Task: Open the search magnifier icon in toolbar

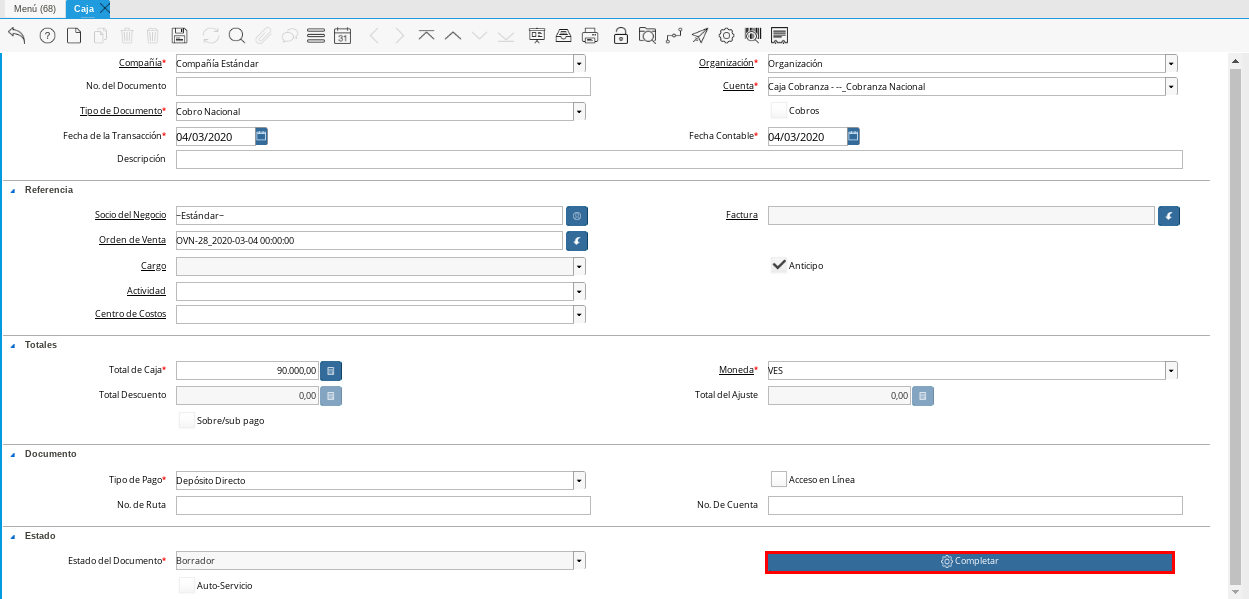Action: pos(237,36)
